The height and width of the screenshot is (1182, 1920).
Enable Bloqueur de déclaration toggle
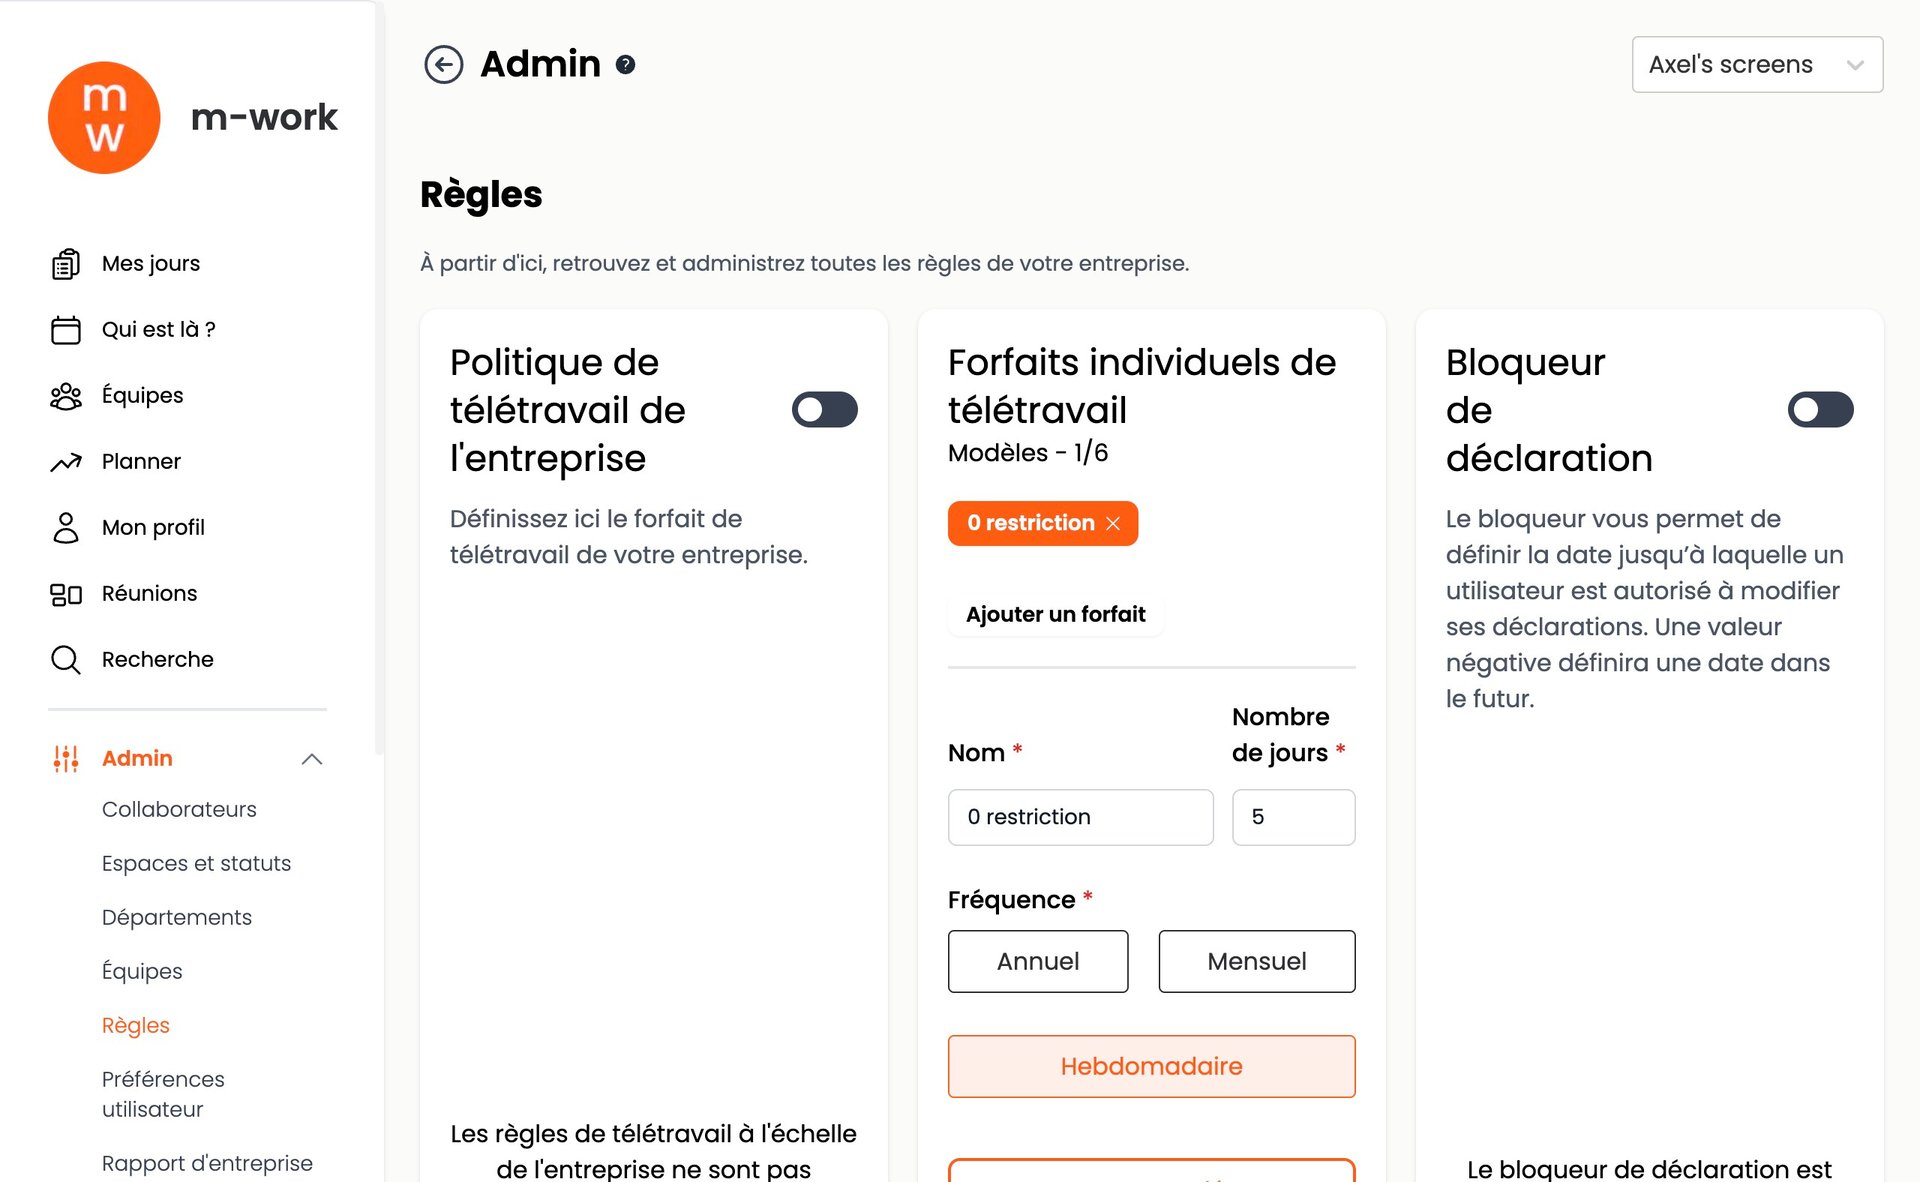click(1820, 410)
